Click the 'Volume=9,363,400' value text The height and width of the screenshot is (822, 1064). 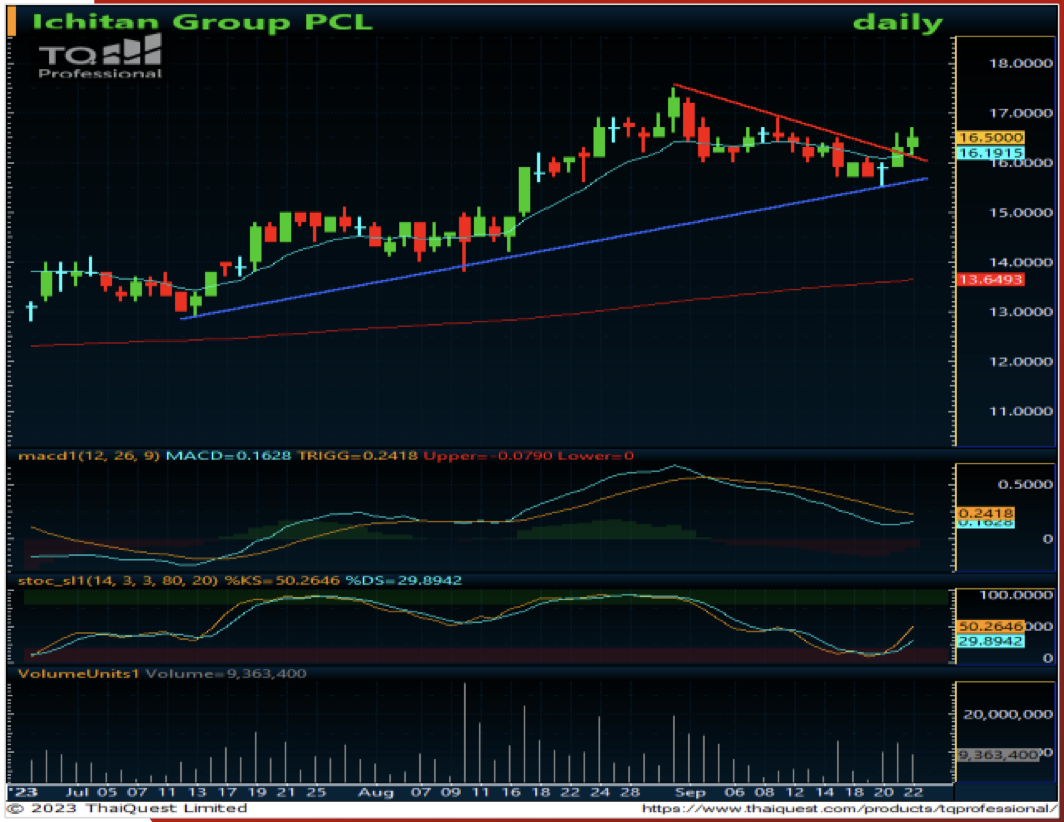pos(226,673)
